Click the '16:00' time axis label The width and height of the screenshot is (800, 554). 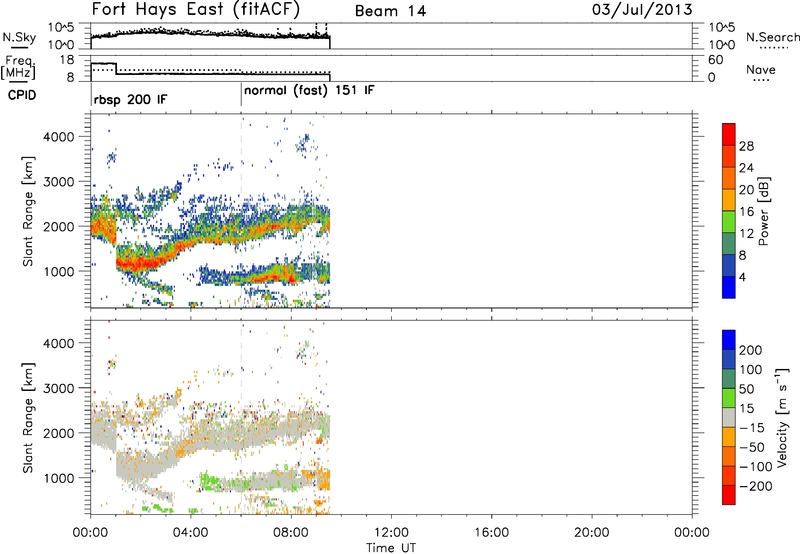point(491,533)
